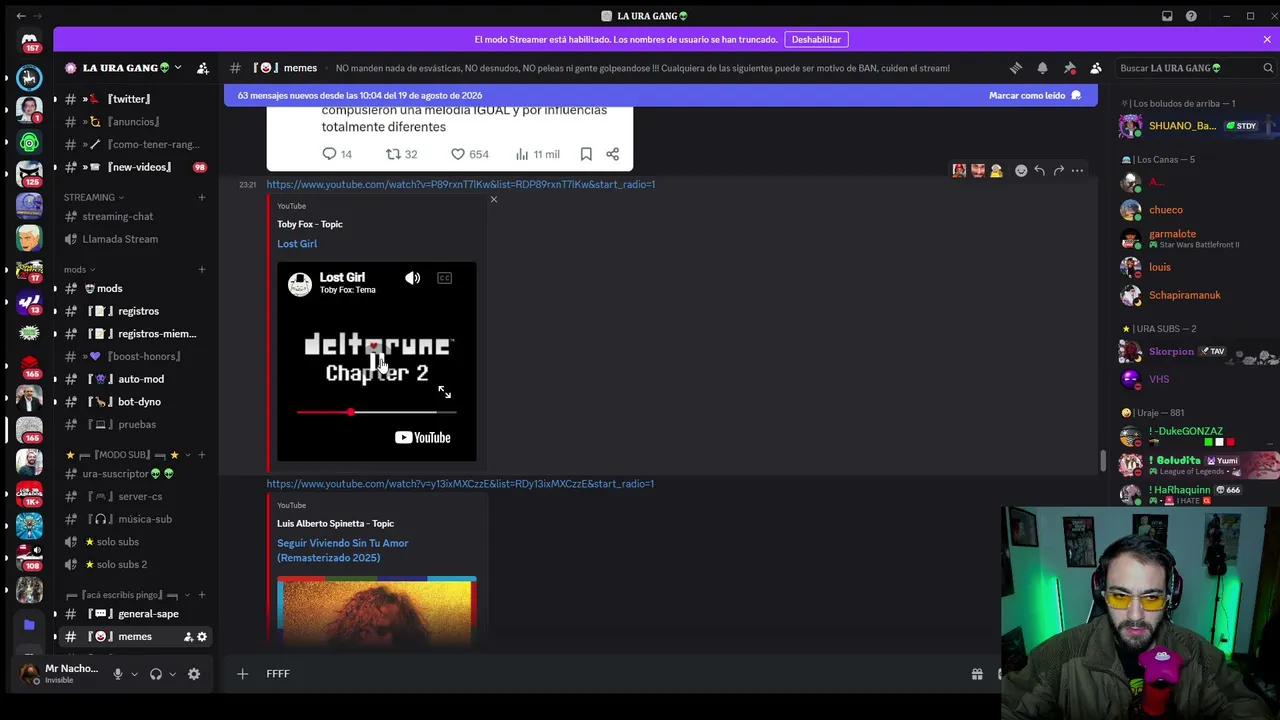Open second YouTube URL with y13ixMXCzzE
This screenshot has width=1280, height=720.
pyautogui.click(x=460, y=484)
